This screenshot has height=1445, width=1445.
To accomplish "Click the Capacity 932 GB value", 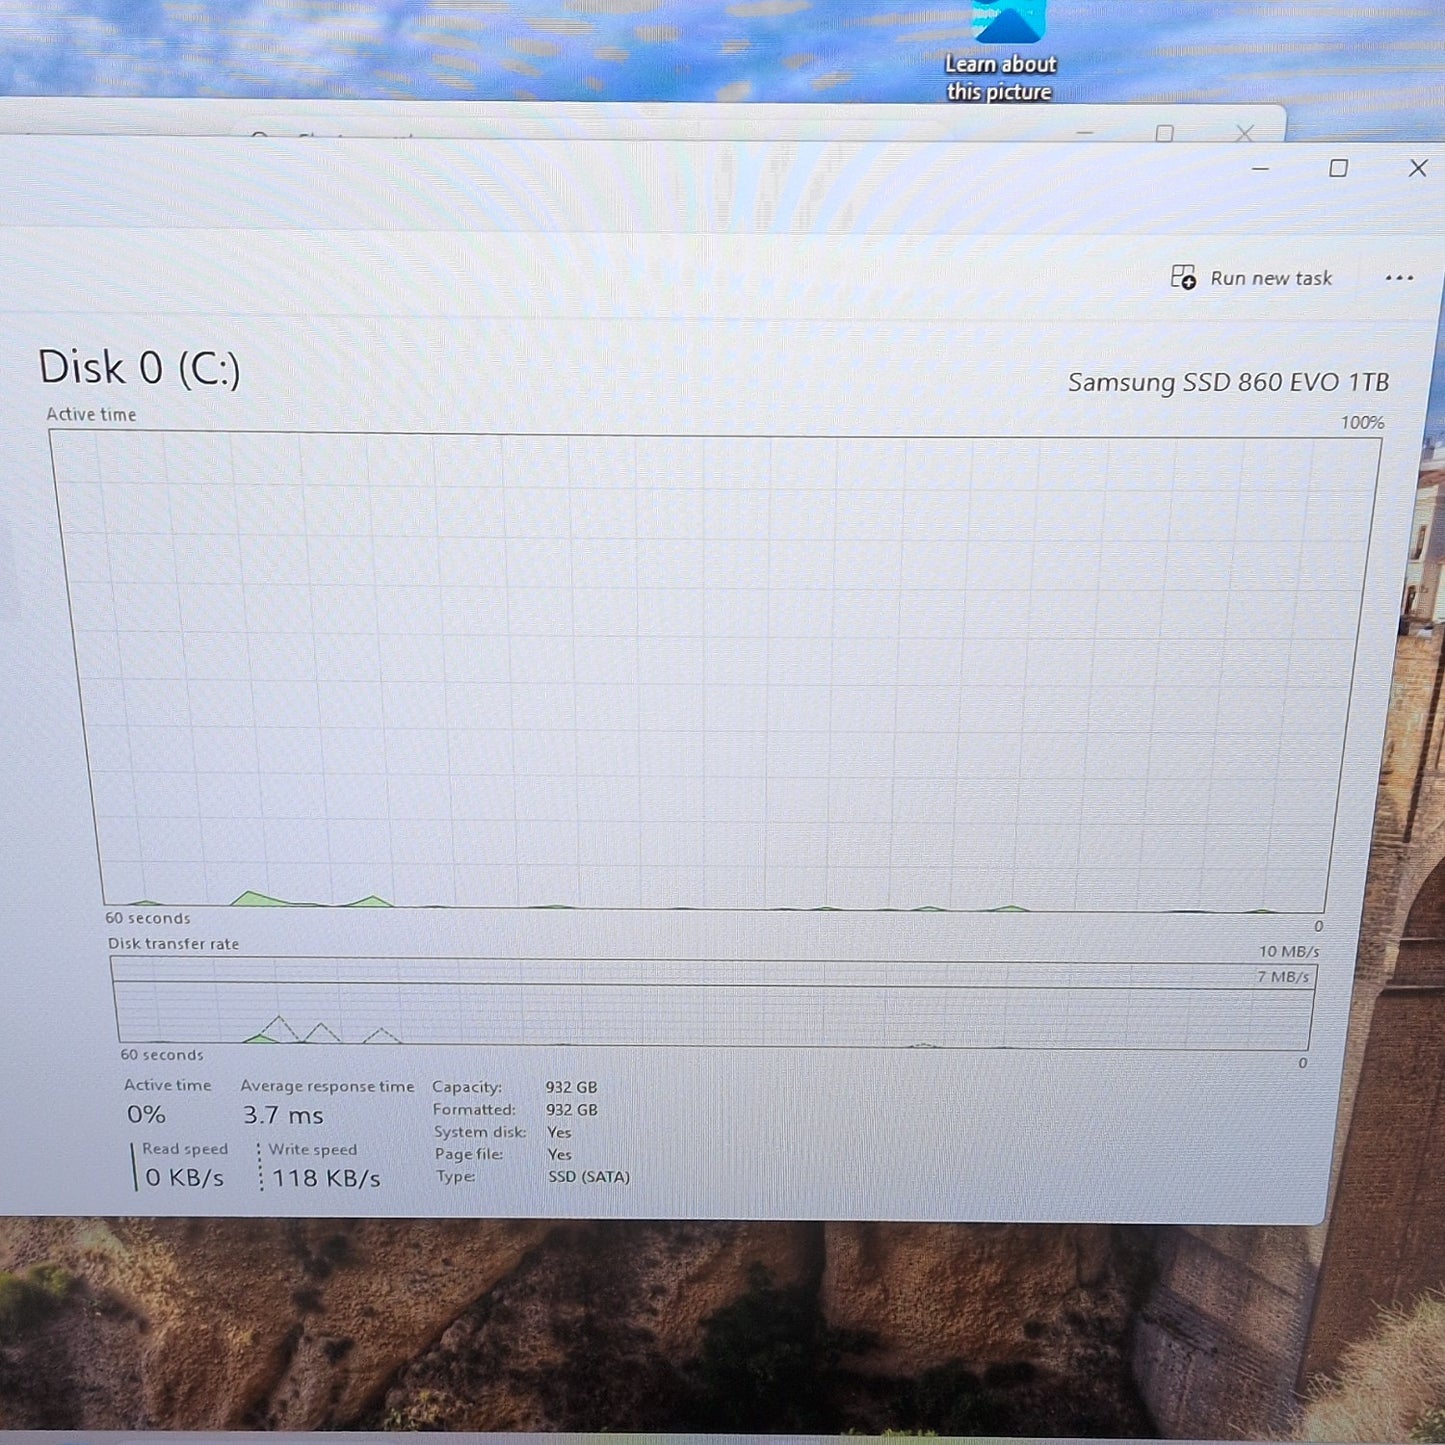I will (571, 1087).
